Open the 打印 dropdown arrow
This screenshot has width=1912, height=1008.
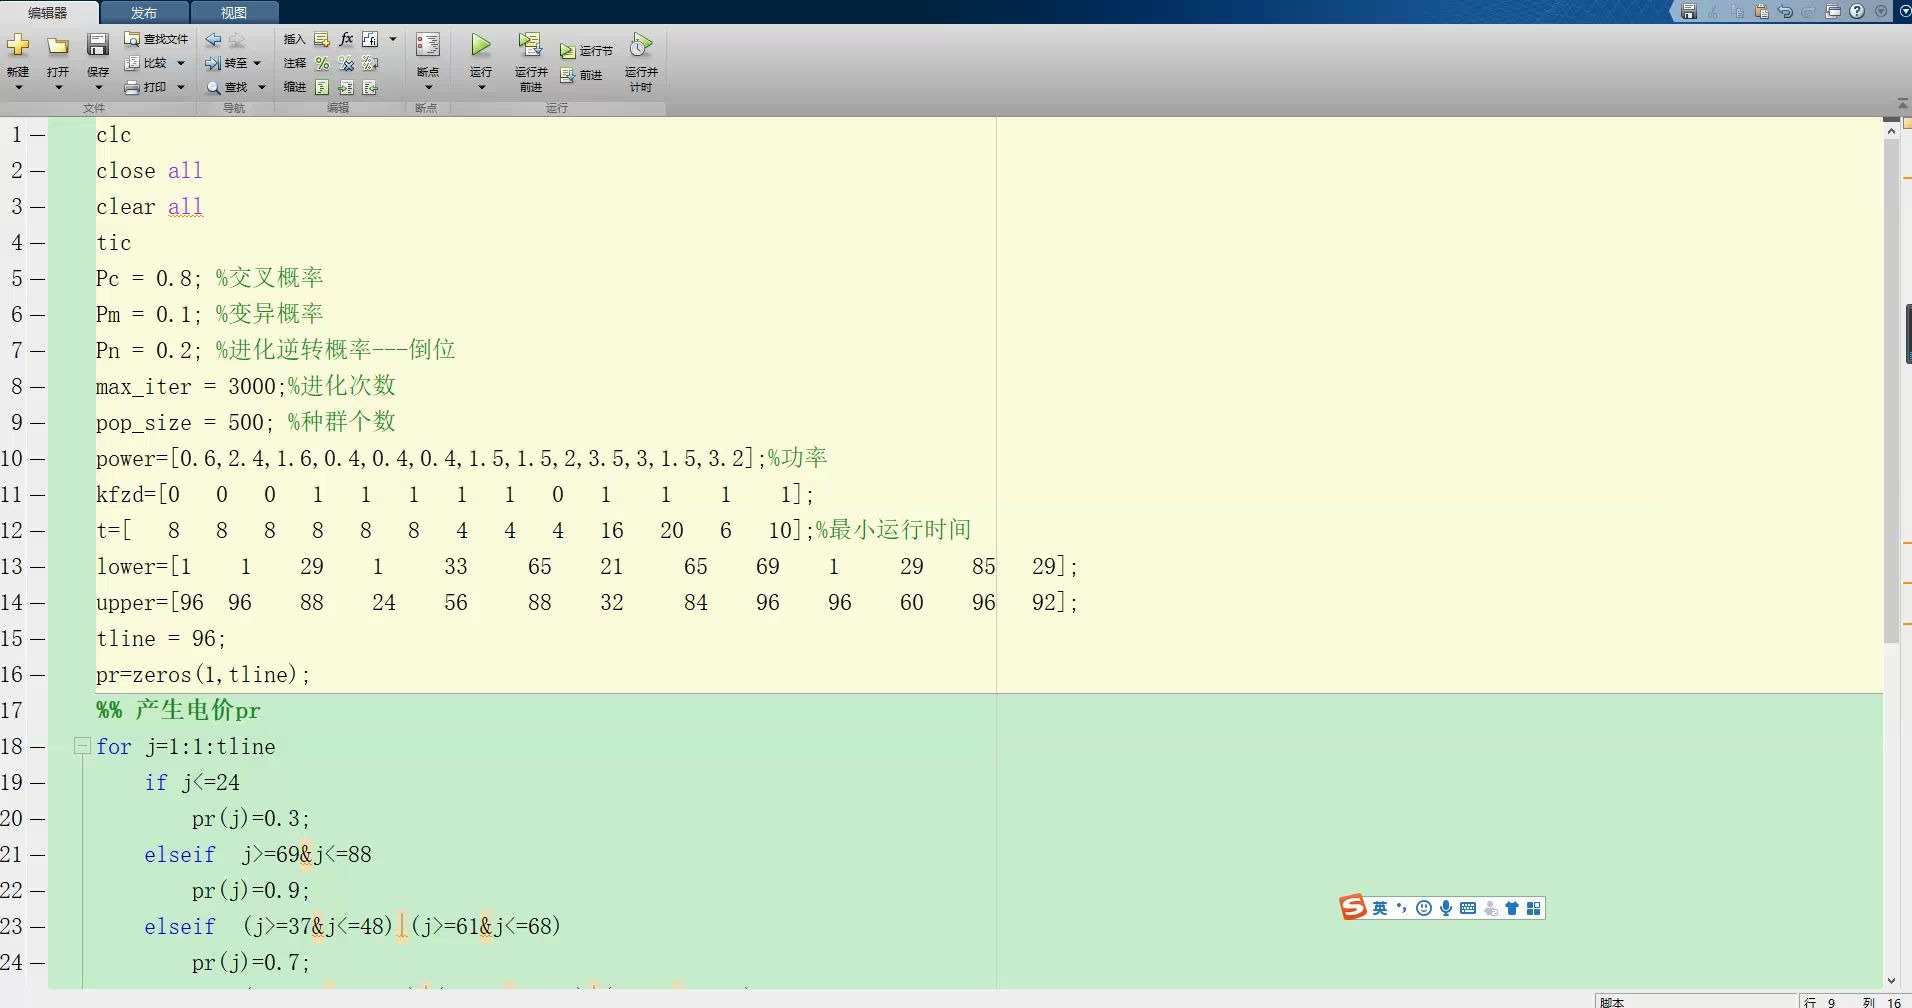(181, 87)
